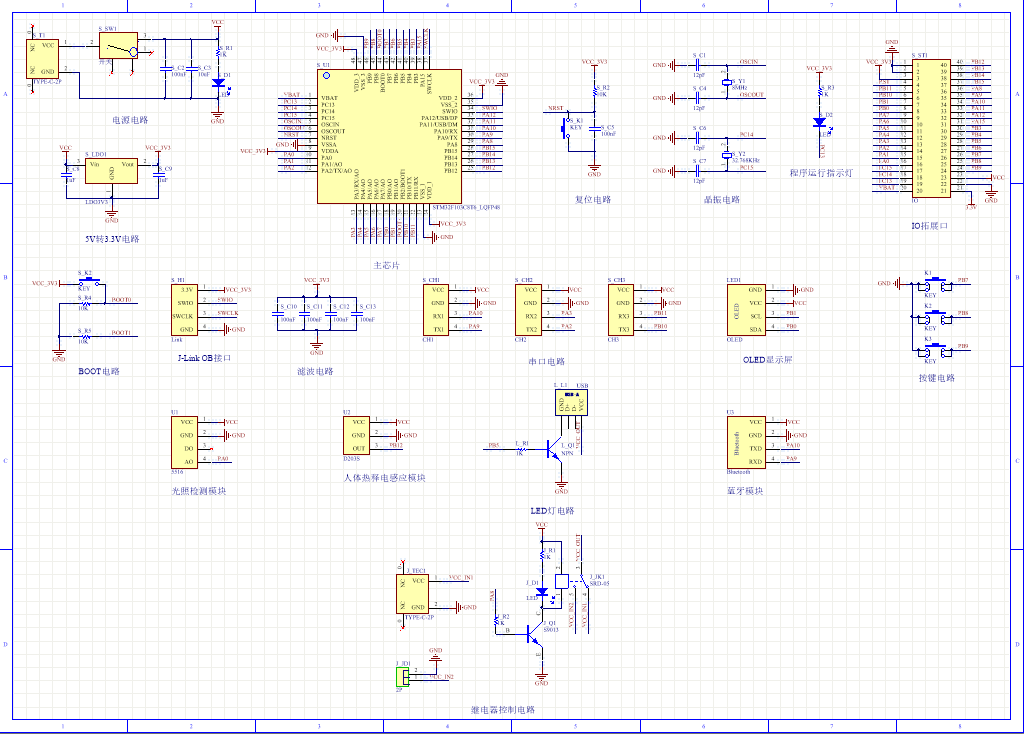Select the STM32F103C8T6 main chip S_U1
Image resolution: width=1024 pixels, height=734 pixels.
coord(389,136)
